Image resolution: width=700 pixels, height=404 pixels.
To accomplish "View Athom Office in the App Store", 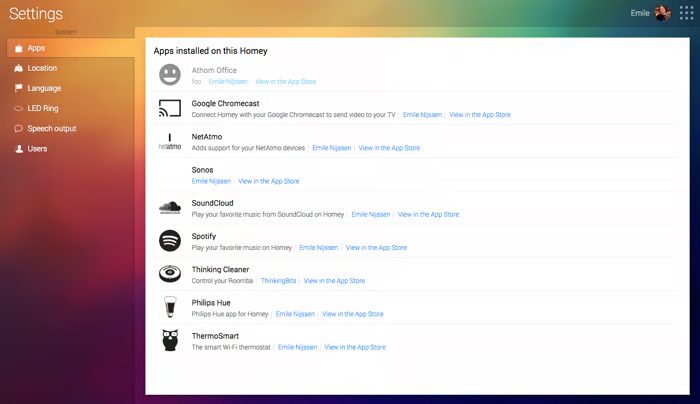I will (x=286, y=82).
